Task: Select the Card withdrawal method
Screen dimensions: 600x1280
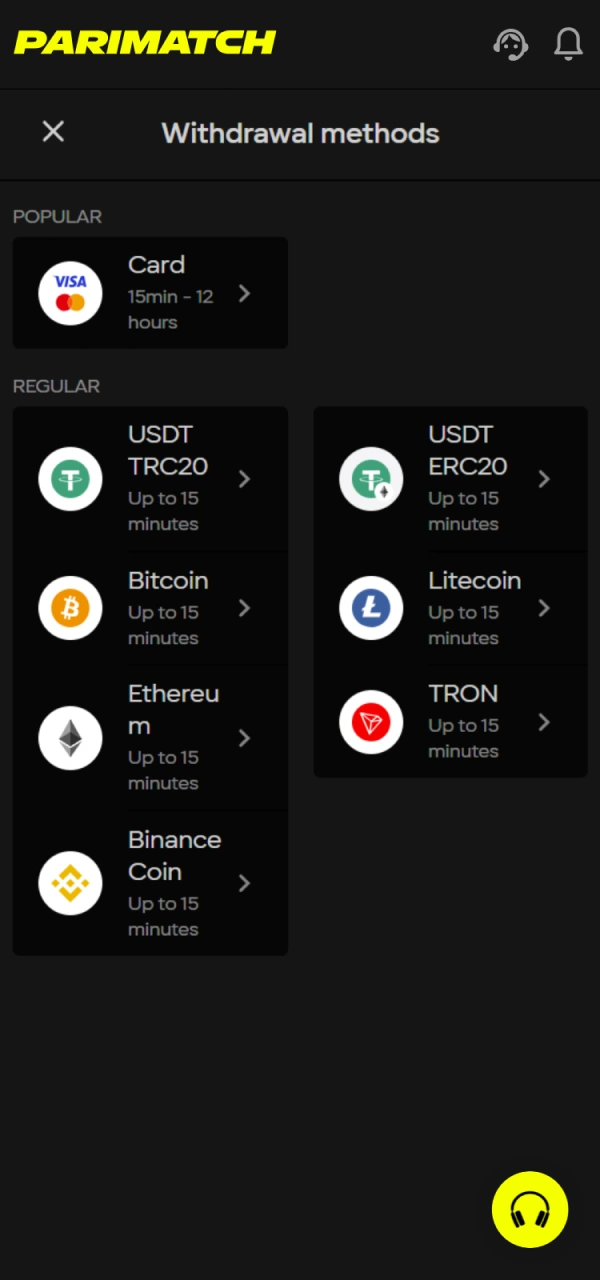Action: [x=150, y=293]
